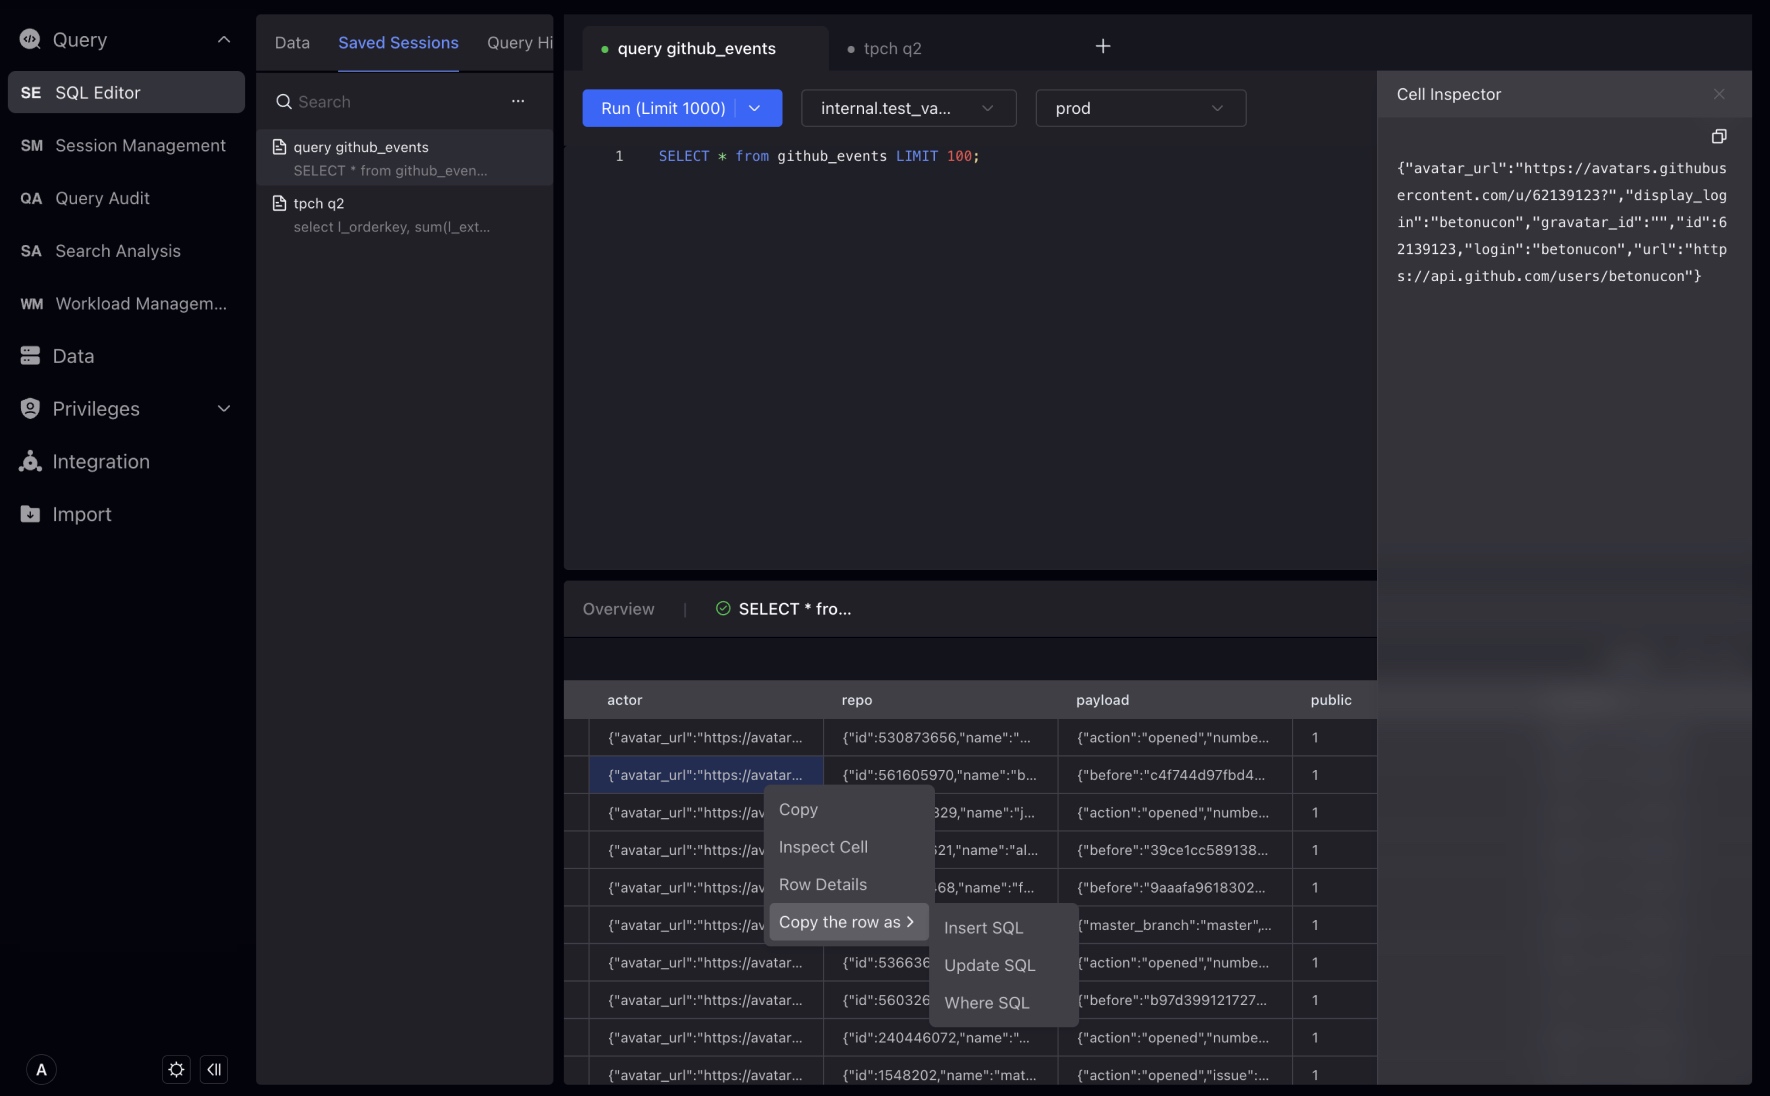1770x1096 pixels.
Task: Open the Integration section
Action: 100,462
